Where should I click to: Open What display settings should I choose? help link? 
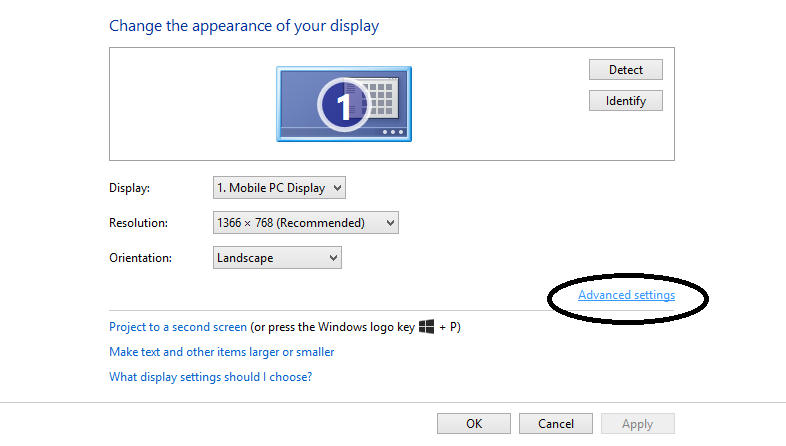click(x=211, y=377)
